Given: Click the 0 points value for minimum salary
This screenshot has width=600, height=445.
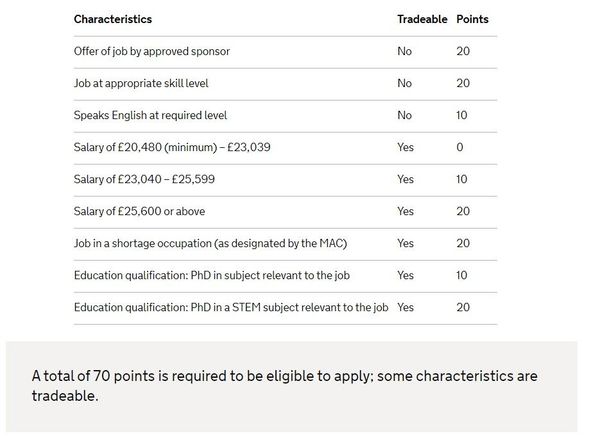Looking at the screenshot, I should [x=460, y=147].
